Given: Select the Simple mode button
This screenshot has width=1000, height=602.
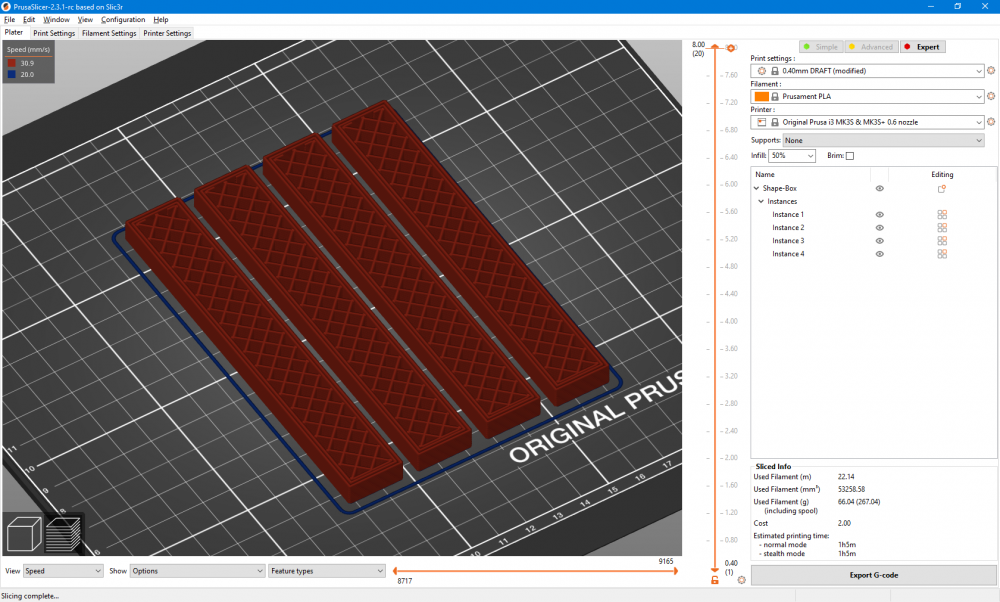Looking at the screenshot, I should [x=820, y=47].
